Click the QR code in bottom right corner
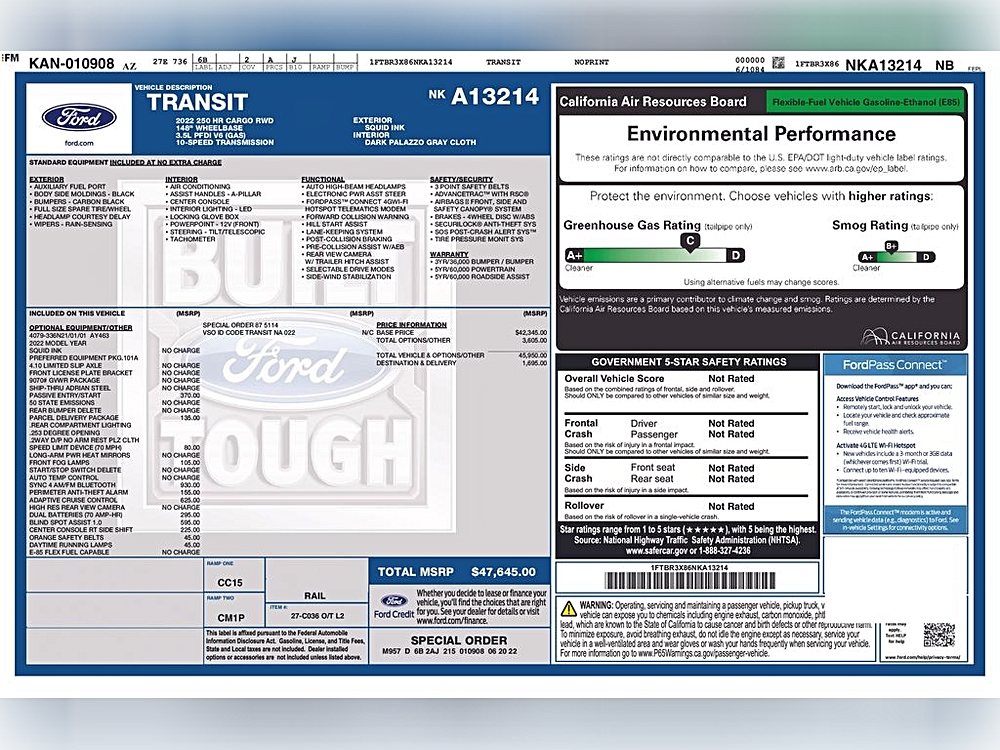Viewport: 1000px width, 750px height. (x=938, y=635)
